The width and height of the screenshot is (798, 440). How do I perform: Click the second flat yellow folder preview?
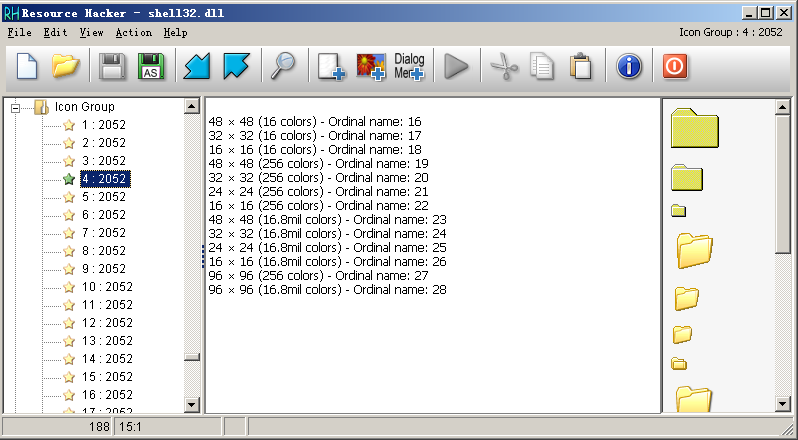(x=687, y=178)
